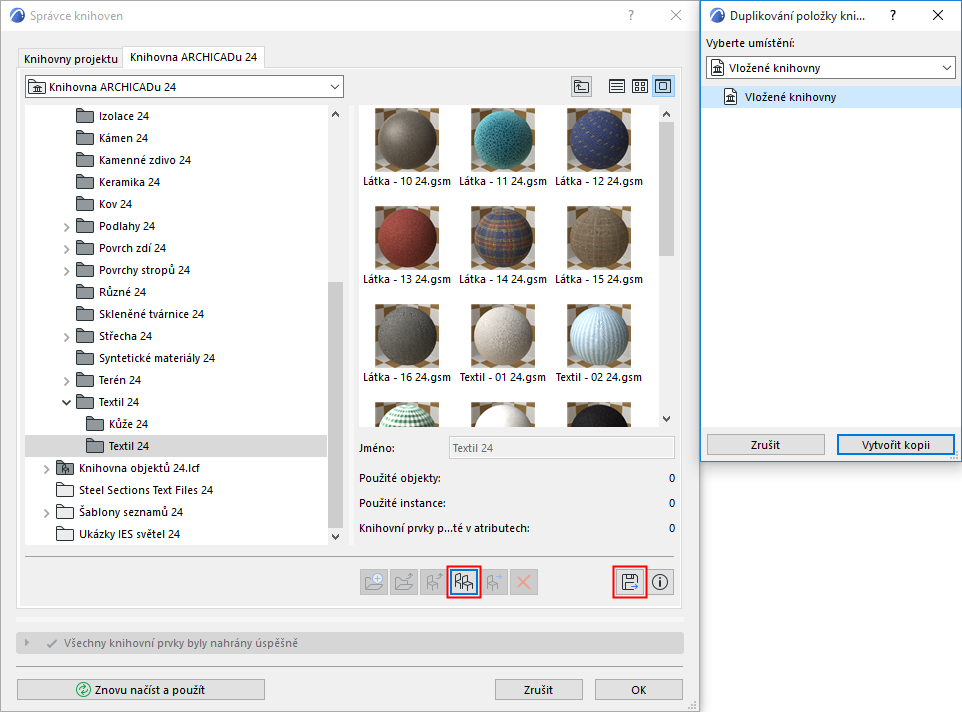Select the Syntetické materiály 24 folder
This screenshot has width=962, height=712.
145,358
